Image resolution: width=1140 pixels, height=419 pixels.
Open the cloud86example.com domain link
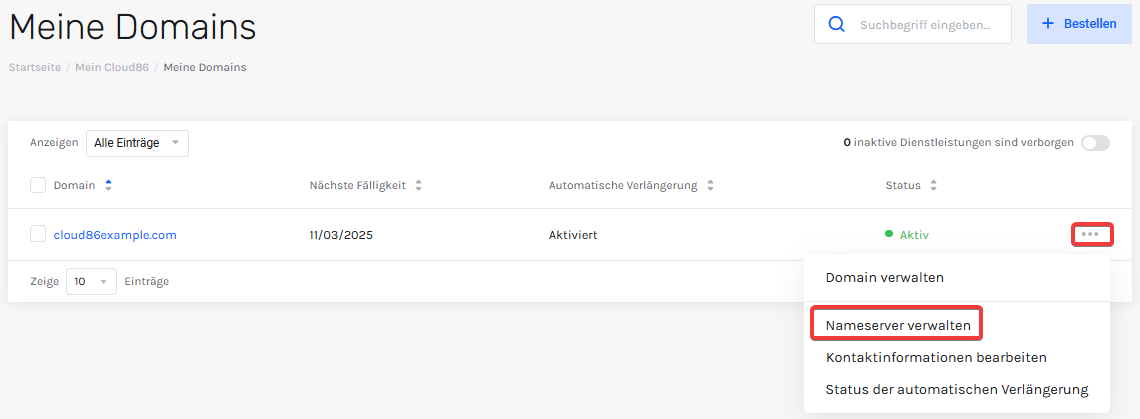pyautogui.click(x=115, y=235)
